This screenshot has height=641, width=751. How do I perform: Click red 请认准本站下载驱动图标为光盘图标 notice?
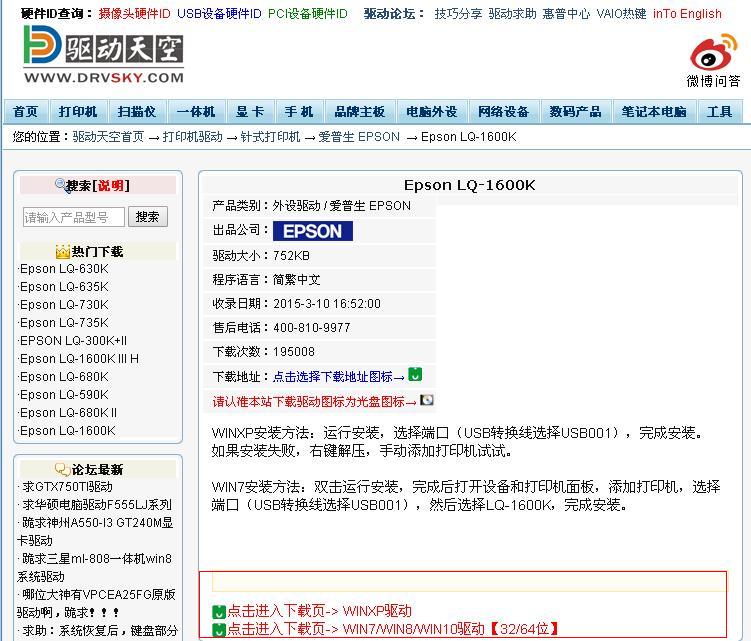coord(314,401)
